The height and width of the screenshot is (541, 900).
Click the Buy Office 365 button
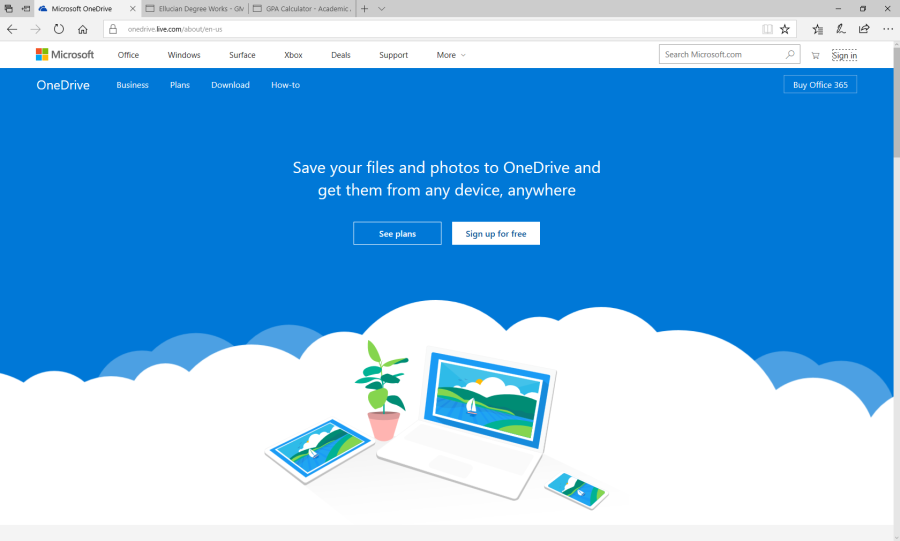click(x=820, y=84)
